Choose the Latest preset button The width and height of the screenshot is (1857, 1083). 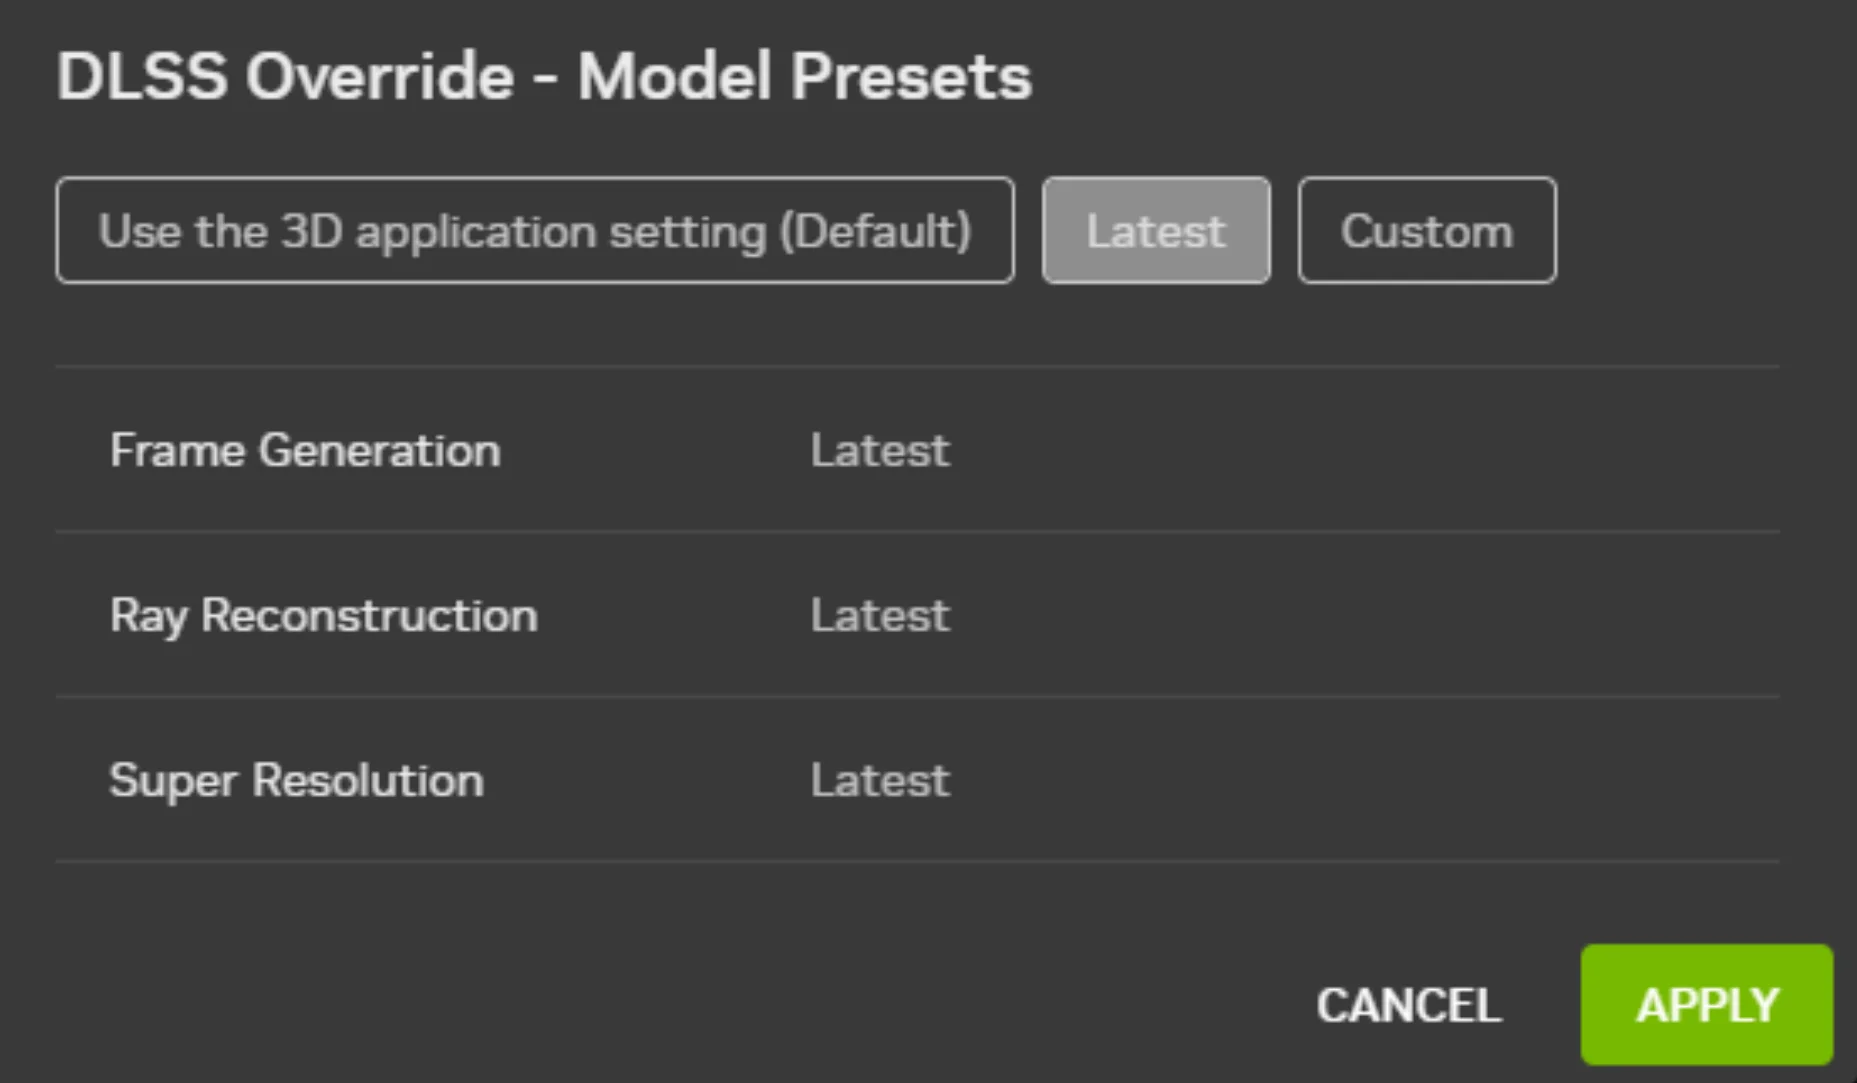[x=1155, y=231]
